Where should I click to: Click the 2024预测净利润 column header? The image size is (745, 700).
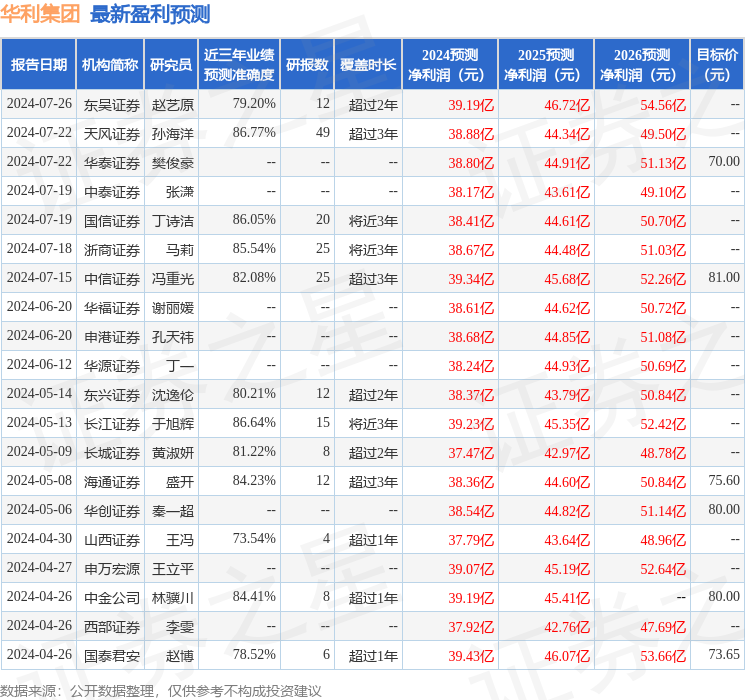click(x=449, y=65)
